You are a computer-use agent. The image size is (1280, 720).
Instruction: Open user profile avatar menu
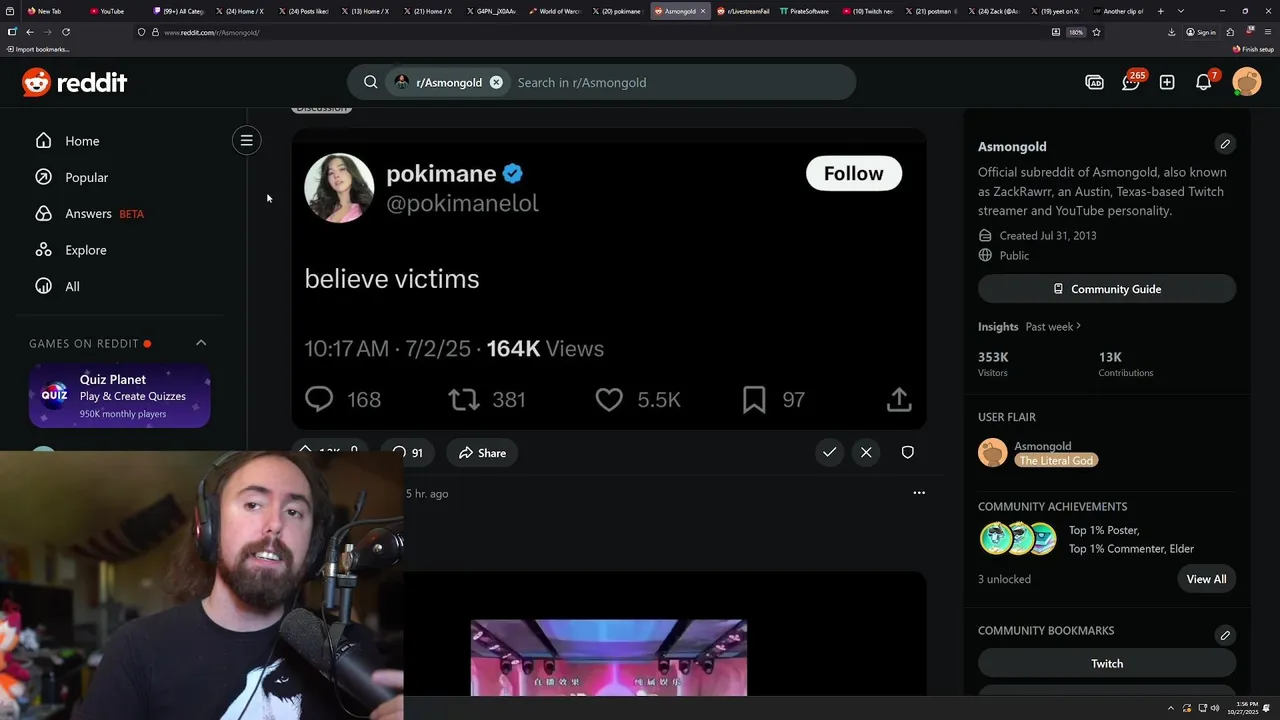pos(1247,82)
